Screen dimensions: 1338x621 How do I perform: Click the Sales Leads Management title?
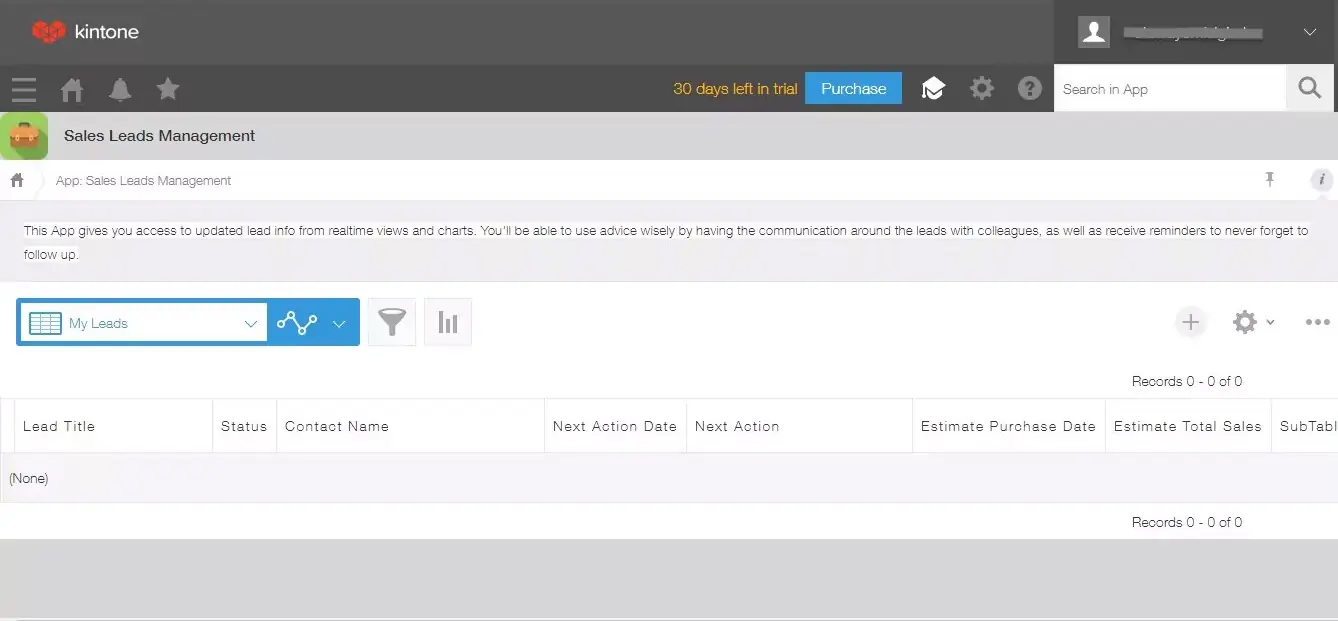click(159, 136)
